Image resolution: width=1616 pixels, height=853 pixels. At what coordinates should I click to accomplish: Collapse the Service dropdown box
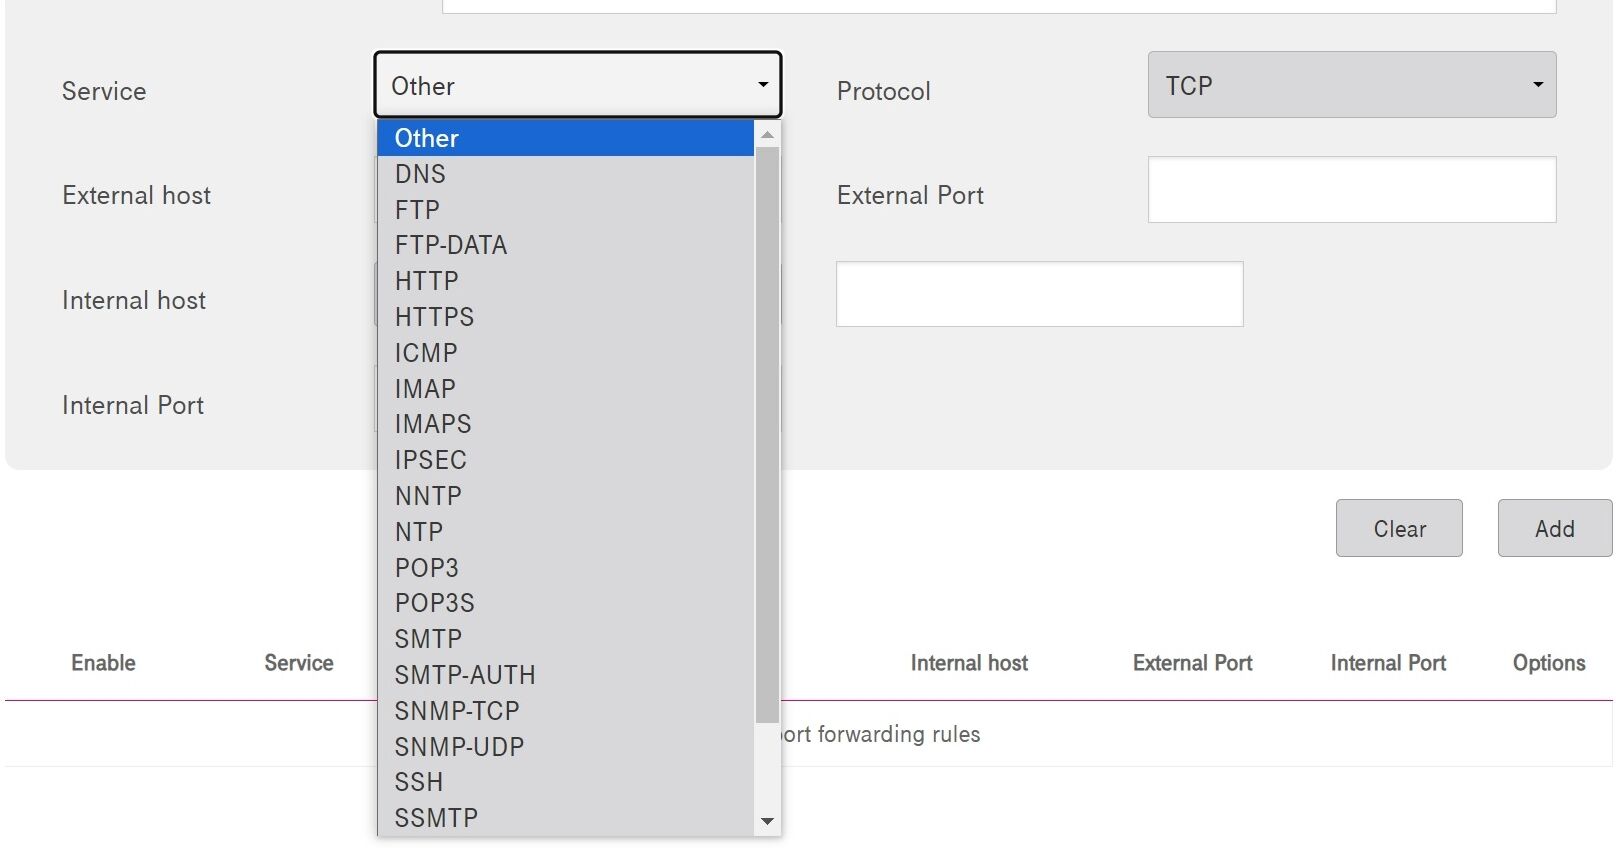click(x=577, y=85)
